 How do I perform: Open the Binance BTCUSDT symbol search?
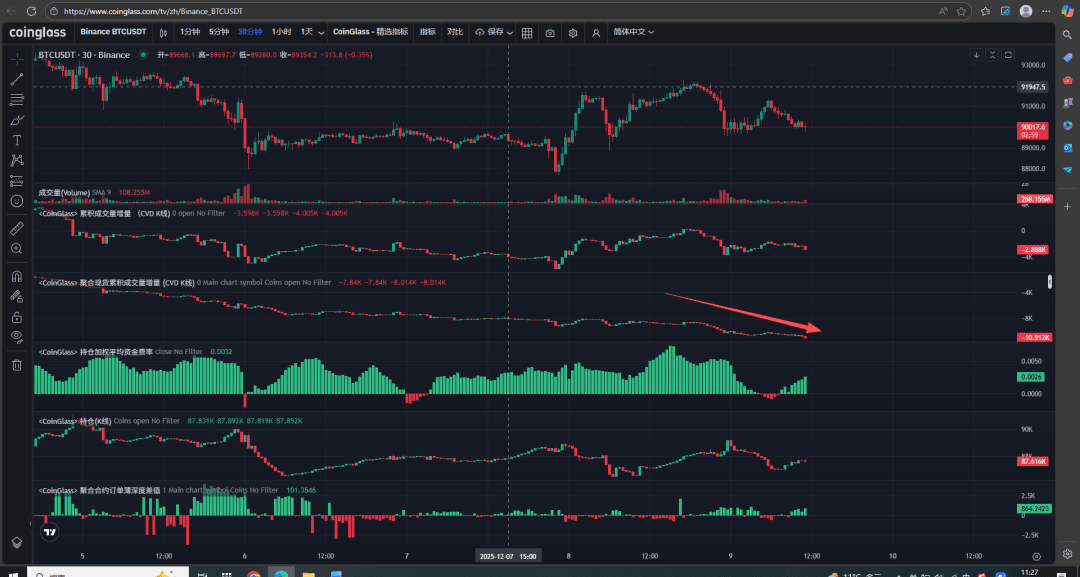(x=113, y=32)
